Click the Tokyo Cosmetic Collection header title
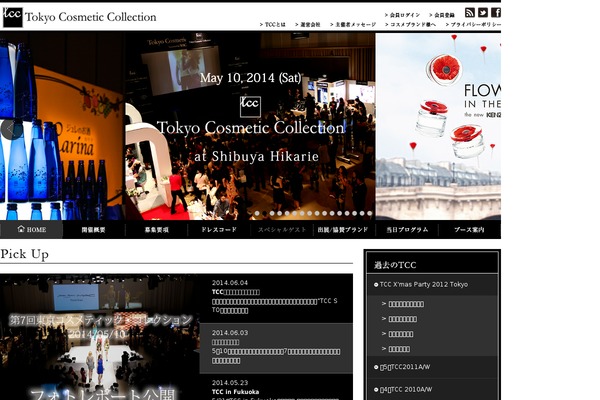The height and width of the screenshot is (400, 600). coord(91,17)
